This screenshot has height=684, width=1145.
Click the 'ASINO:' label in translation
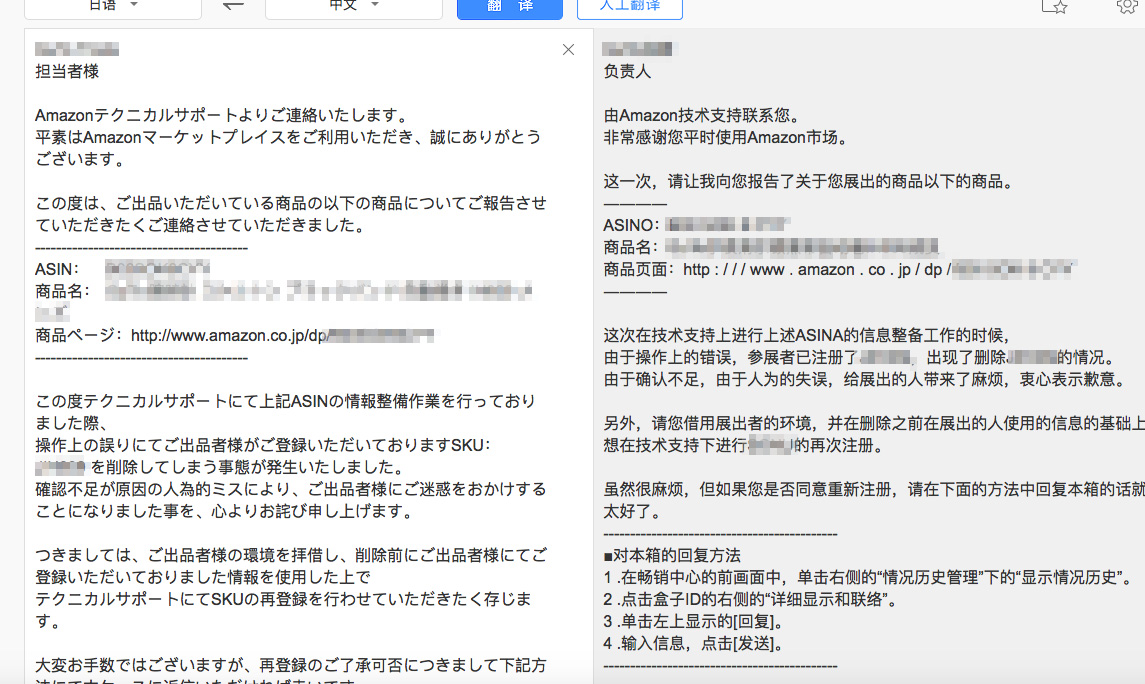point(631,226)
